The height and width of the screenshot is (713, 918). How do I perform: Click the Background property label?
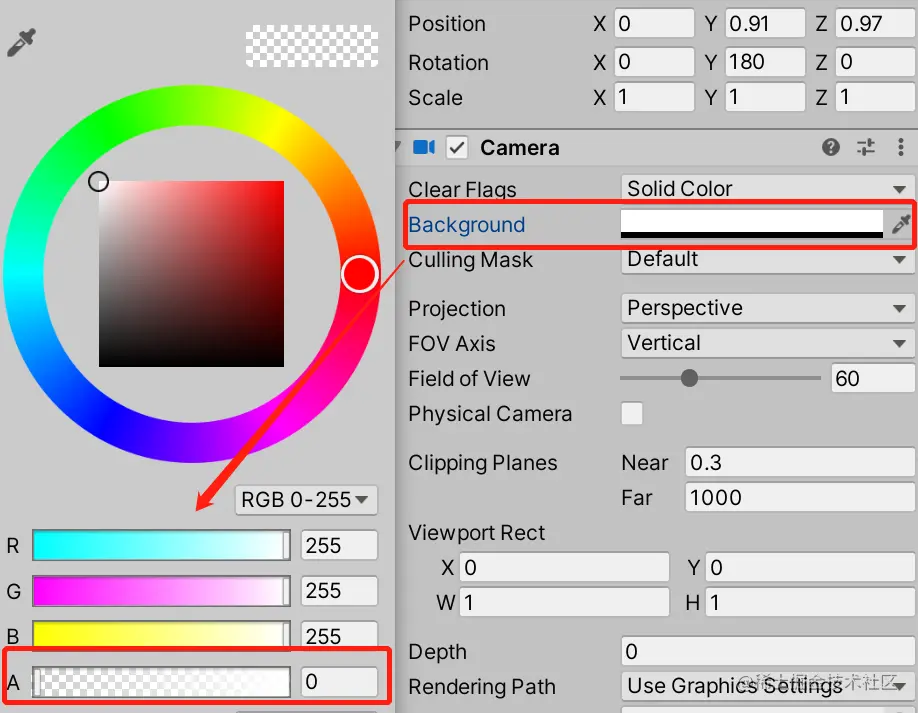coord(467,225)
